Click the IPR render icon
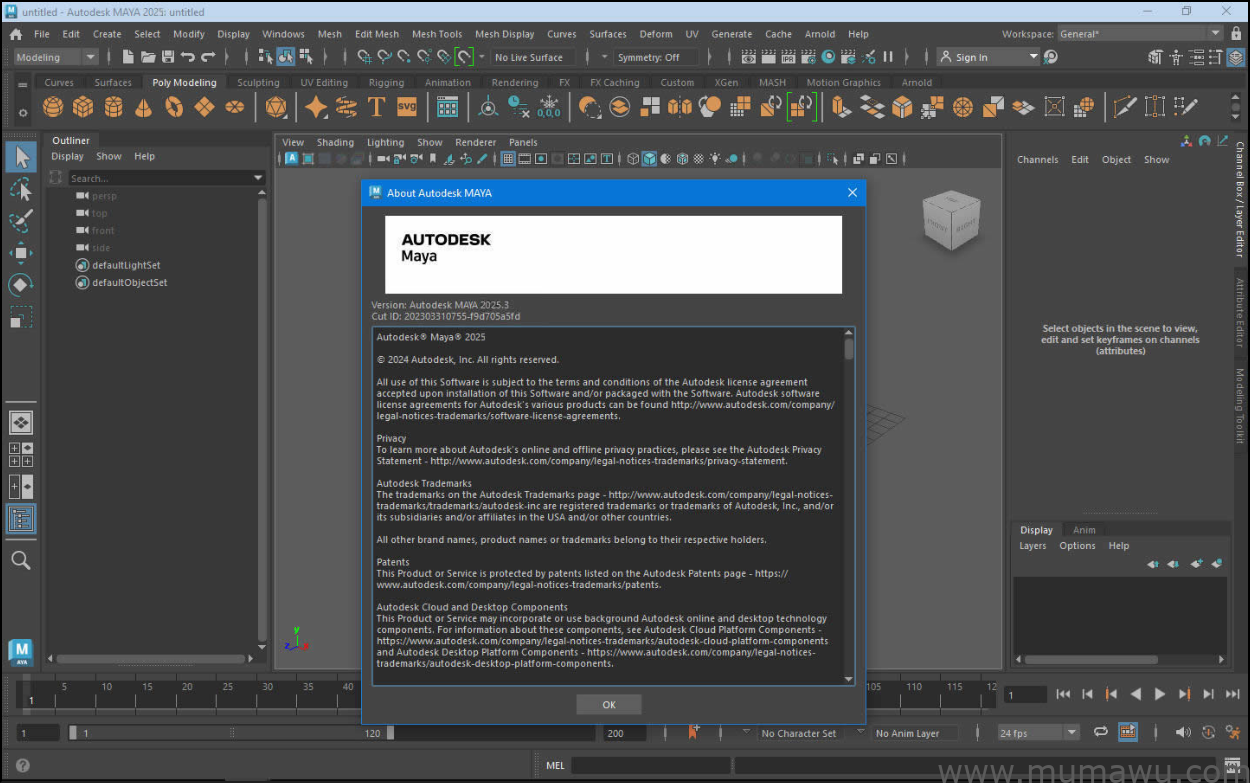 (x=788, y=58)
